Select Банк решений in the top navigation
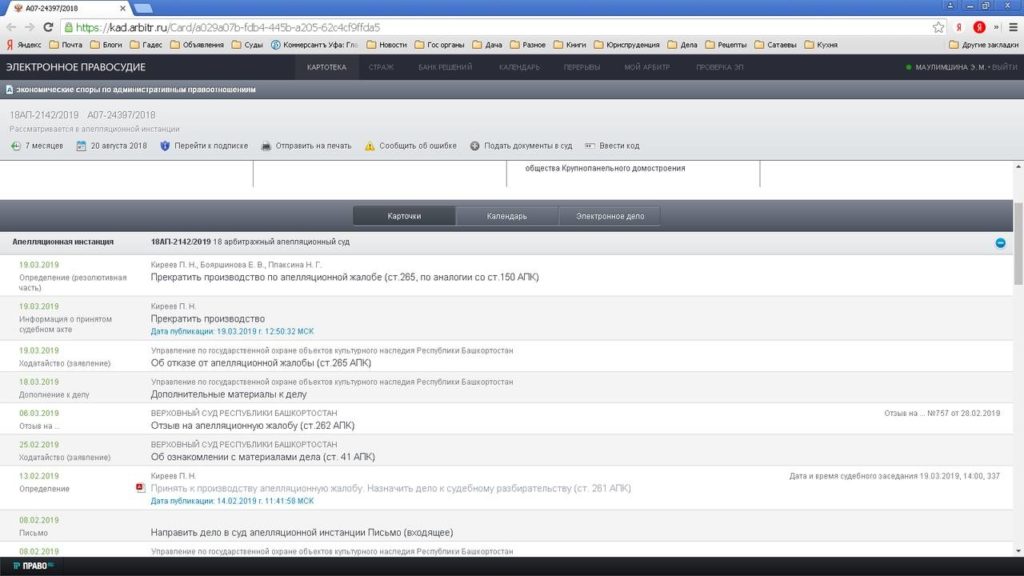1024x576 pixels. pyautogui.click(x=445, y=67)
